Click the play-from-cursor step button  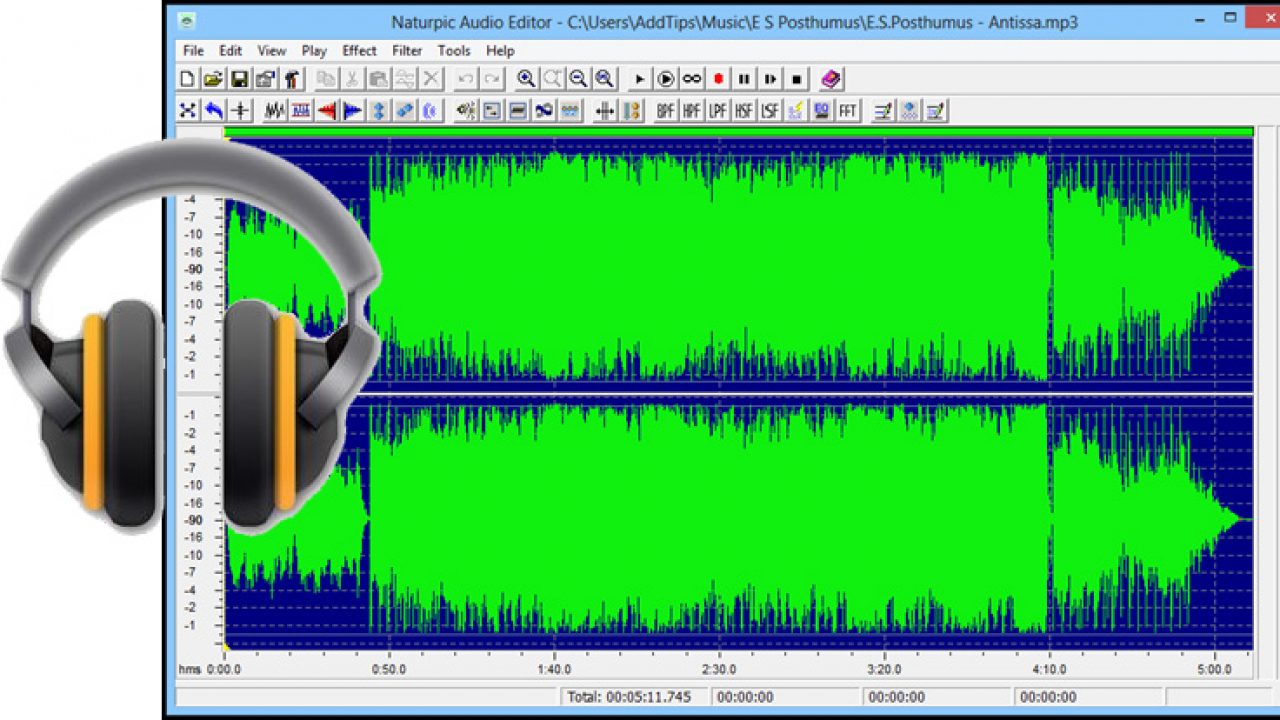770,79
